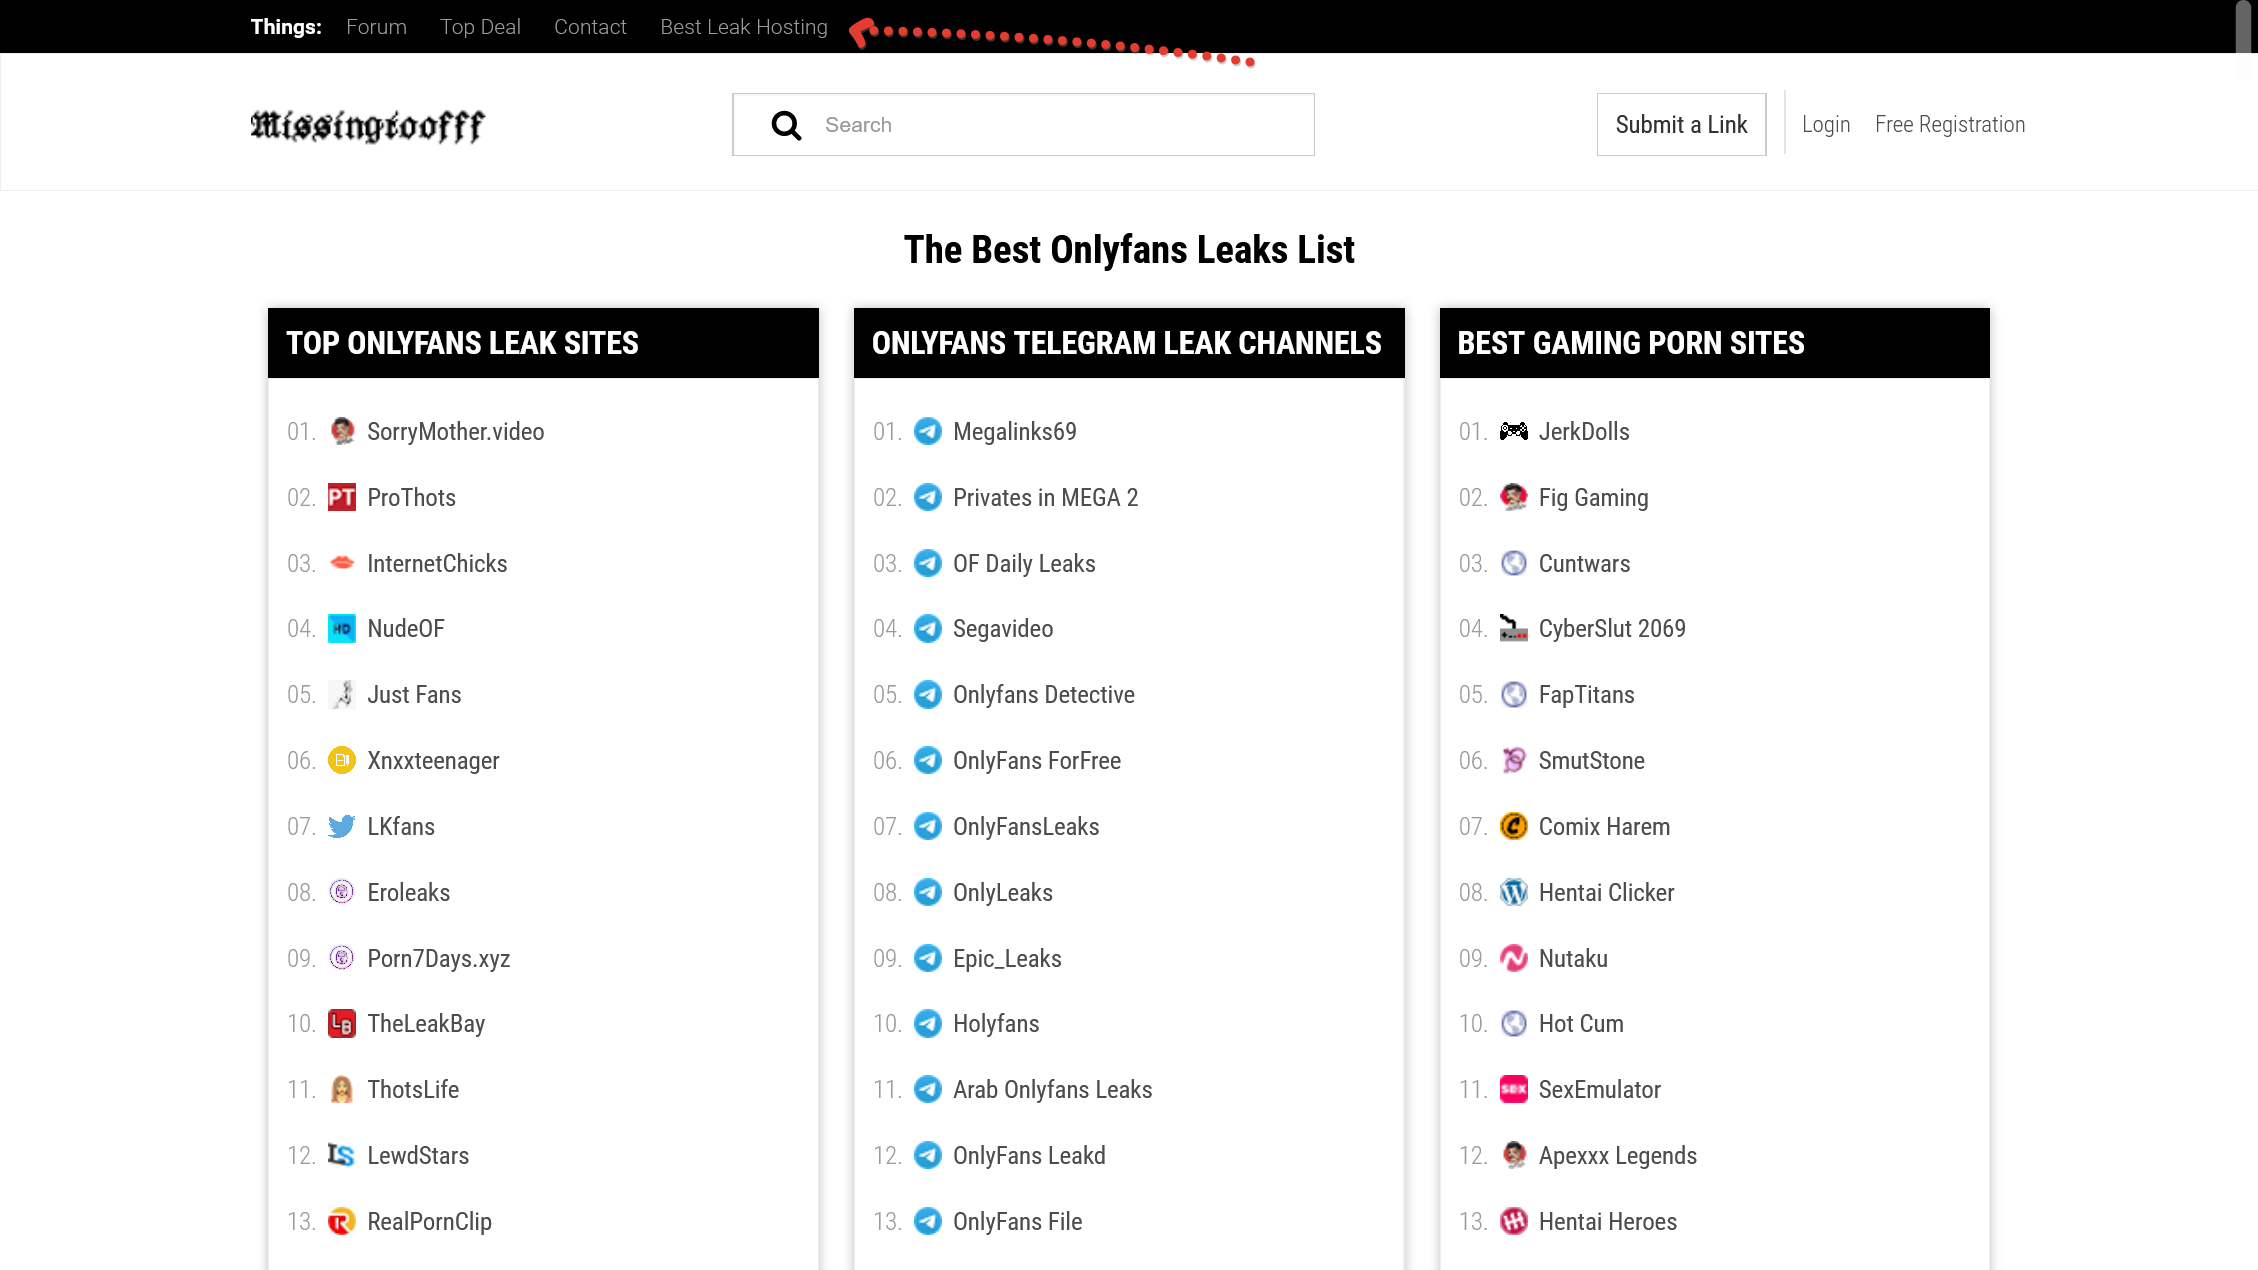Click the ProThots site icon
This screenshot has height=1270, width=2258.
(x=341, y=496)
